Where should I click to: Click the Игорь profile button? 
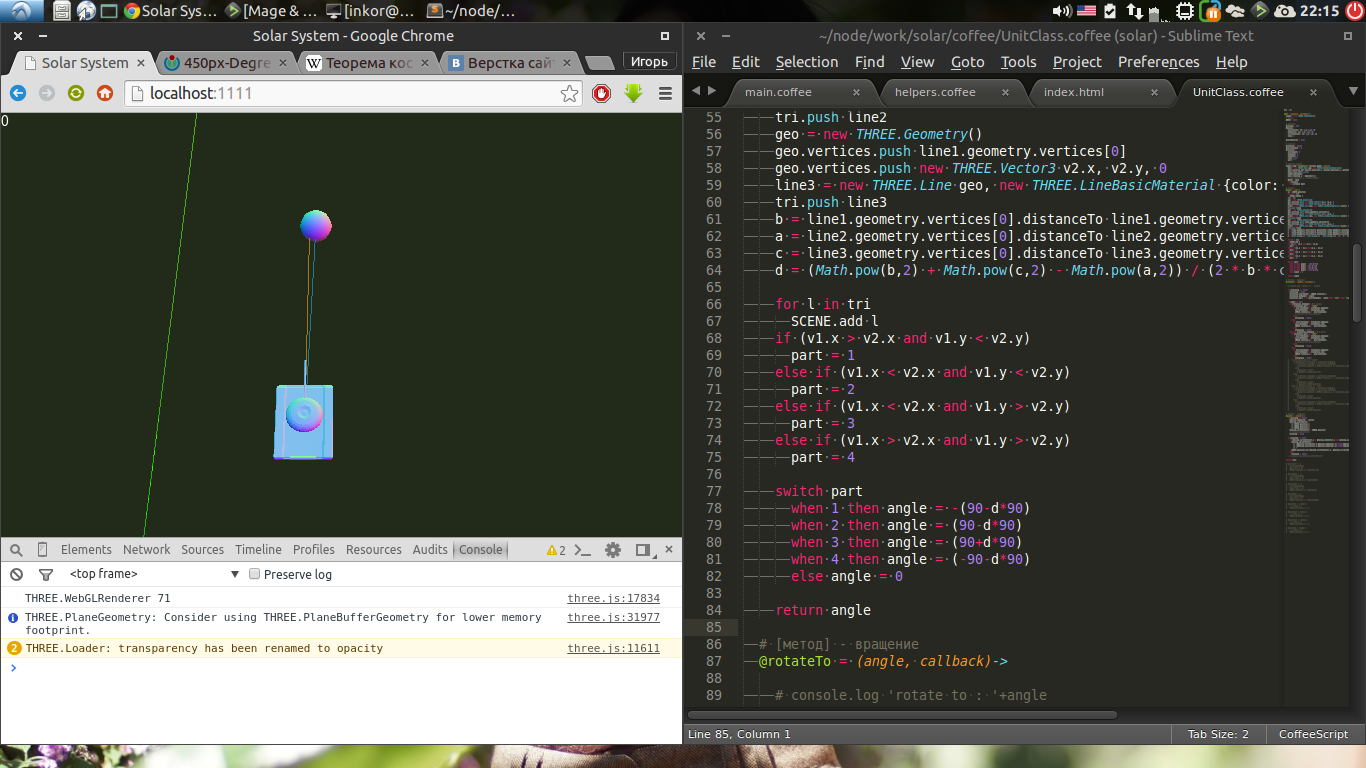[649, 62]
